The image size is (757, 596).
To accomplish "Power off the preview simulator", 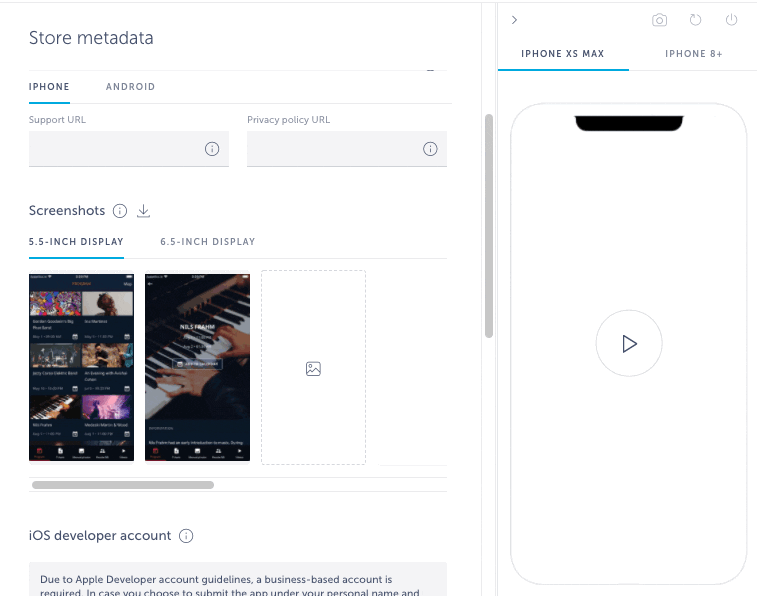I will (731, 20).
